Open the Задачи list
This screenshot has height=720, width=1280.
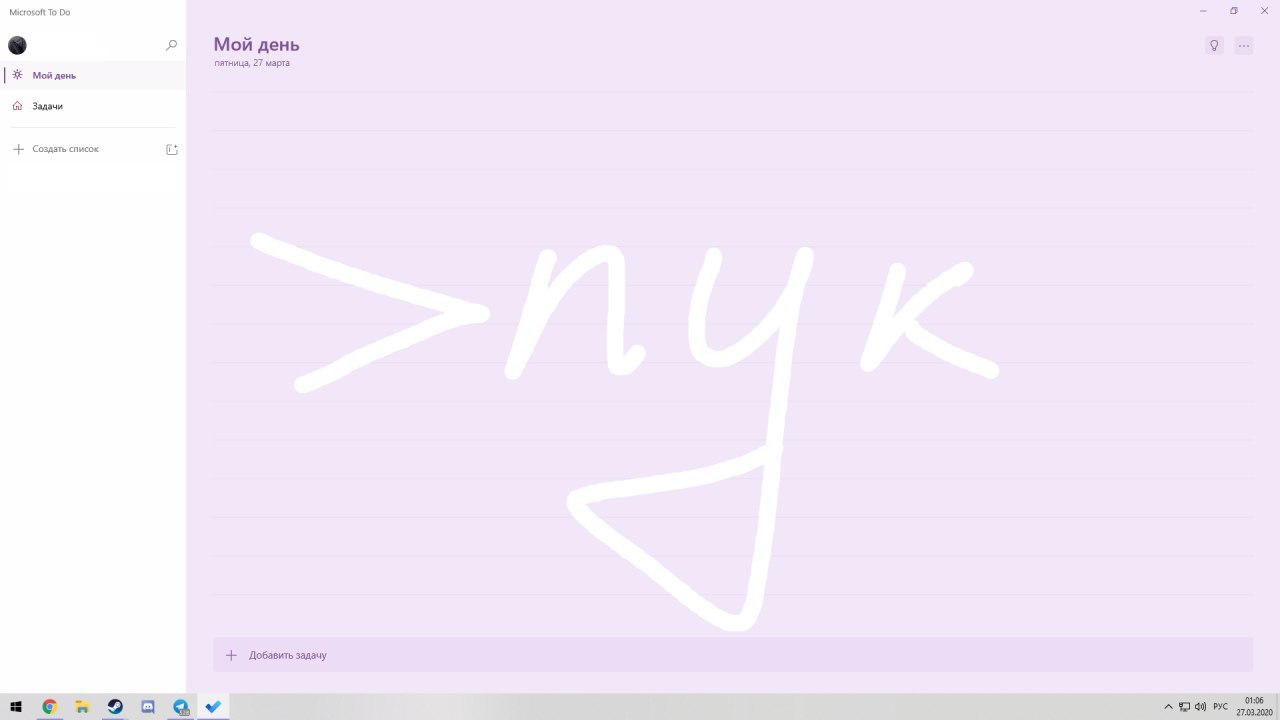coord(93,106)
